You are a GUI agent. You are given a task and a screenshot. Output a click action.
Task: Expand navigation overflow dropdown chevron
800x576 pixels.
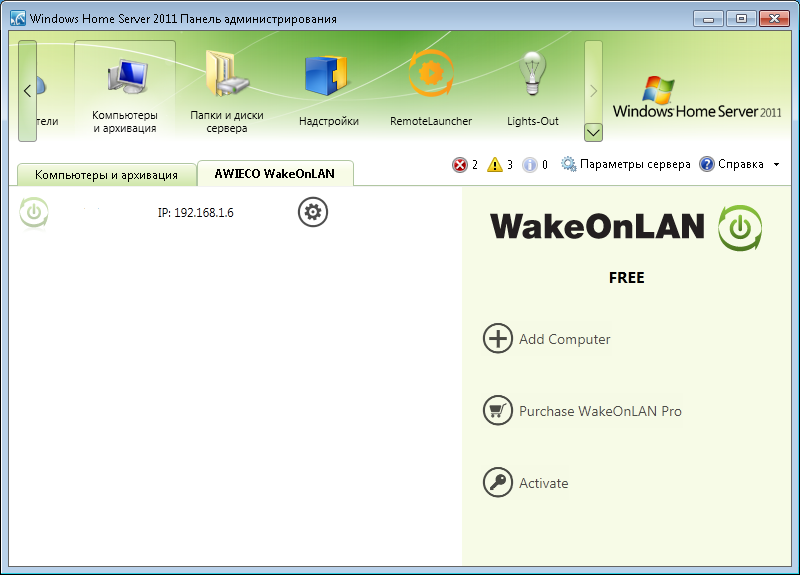pos(593,133)
